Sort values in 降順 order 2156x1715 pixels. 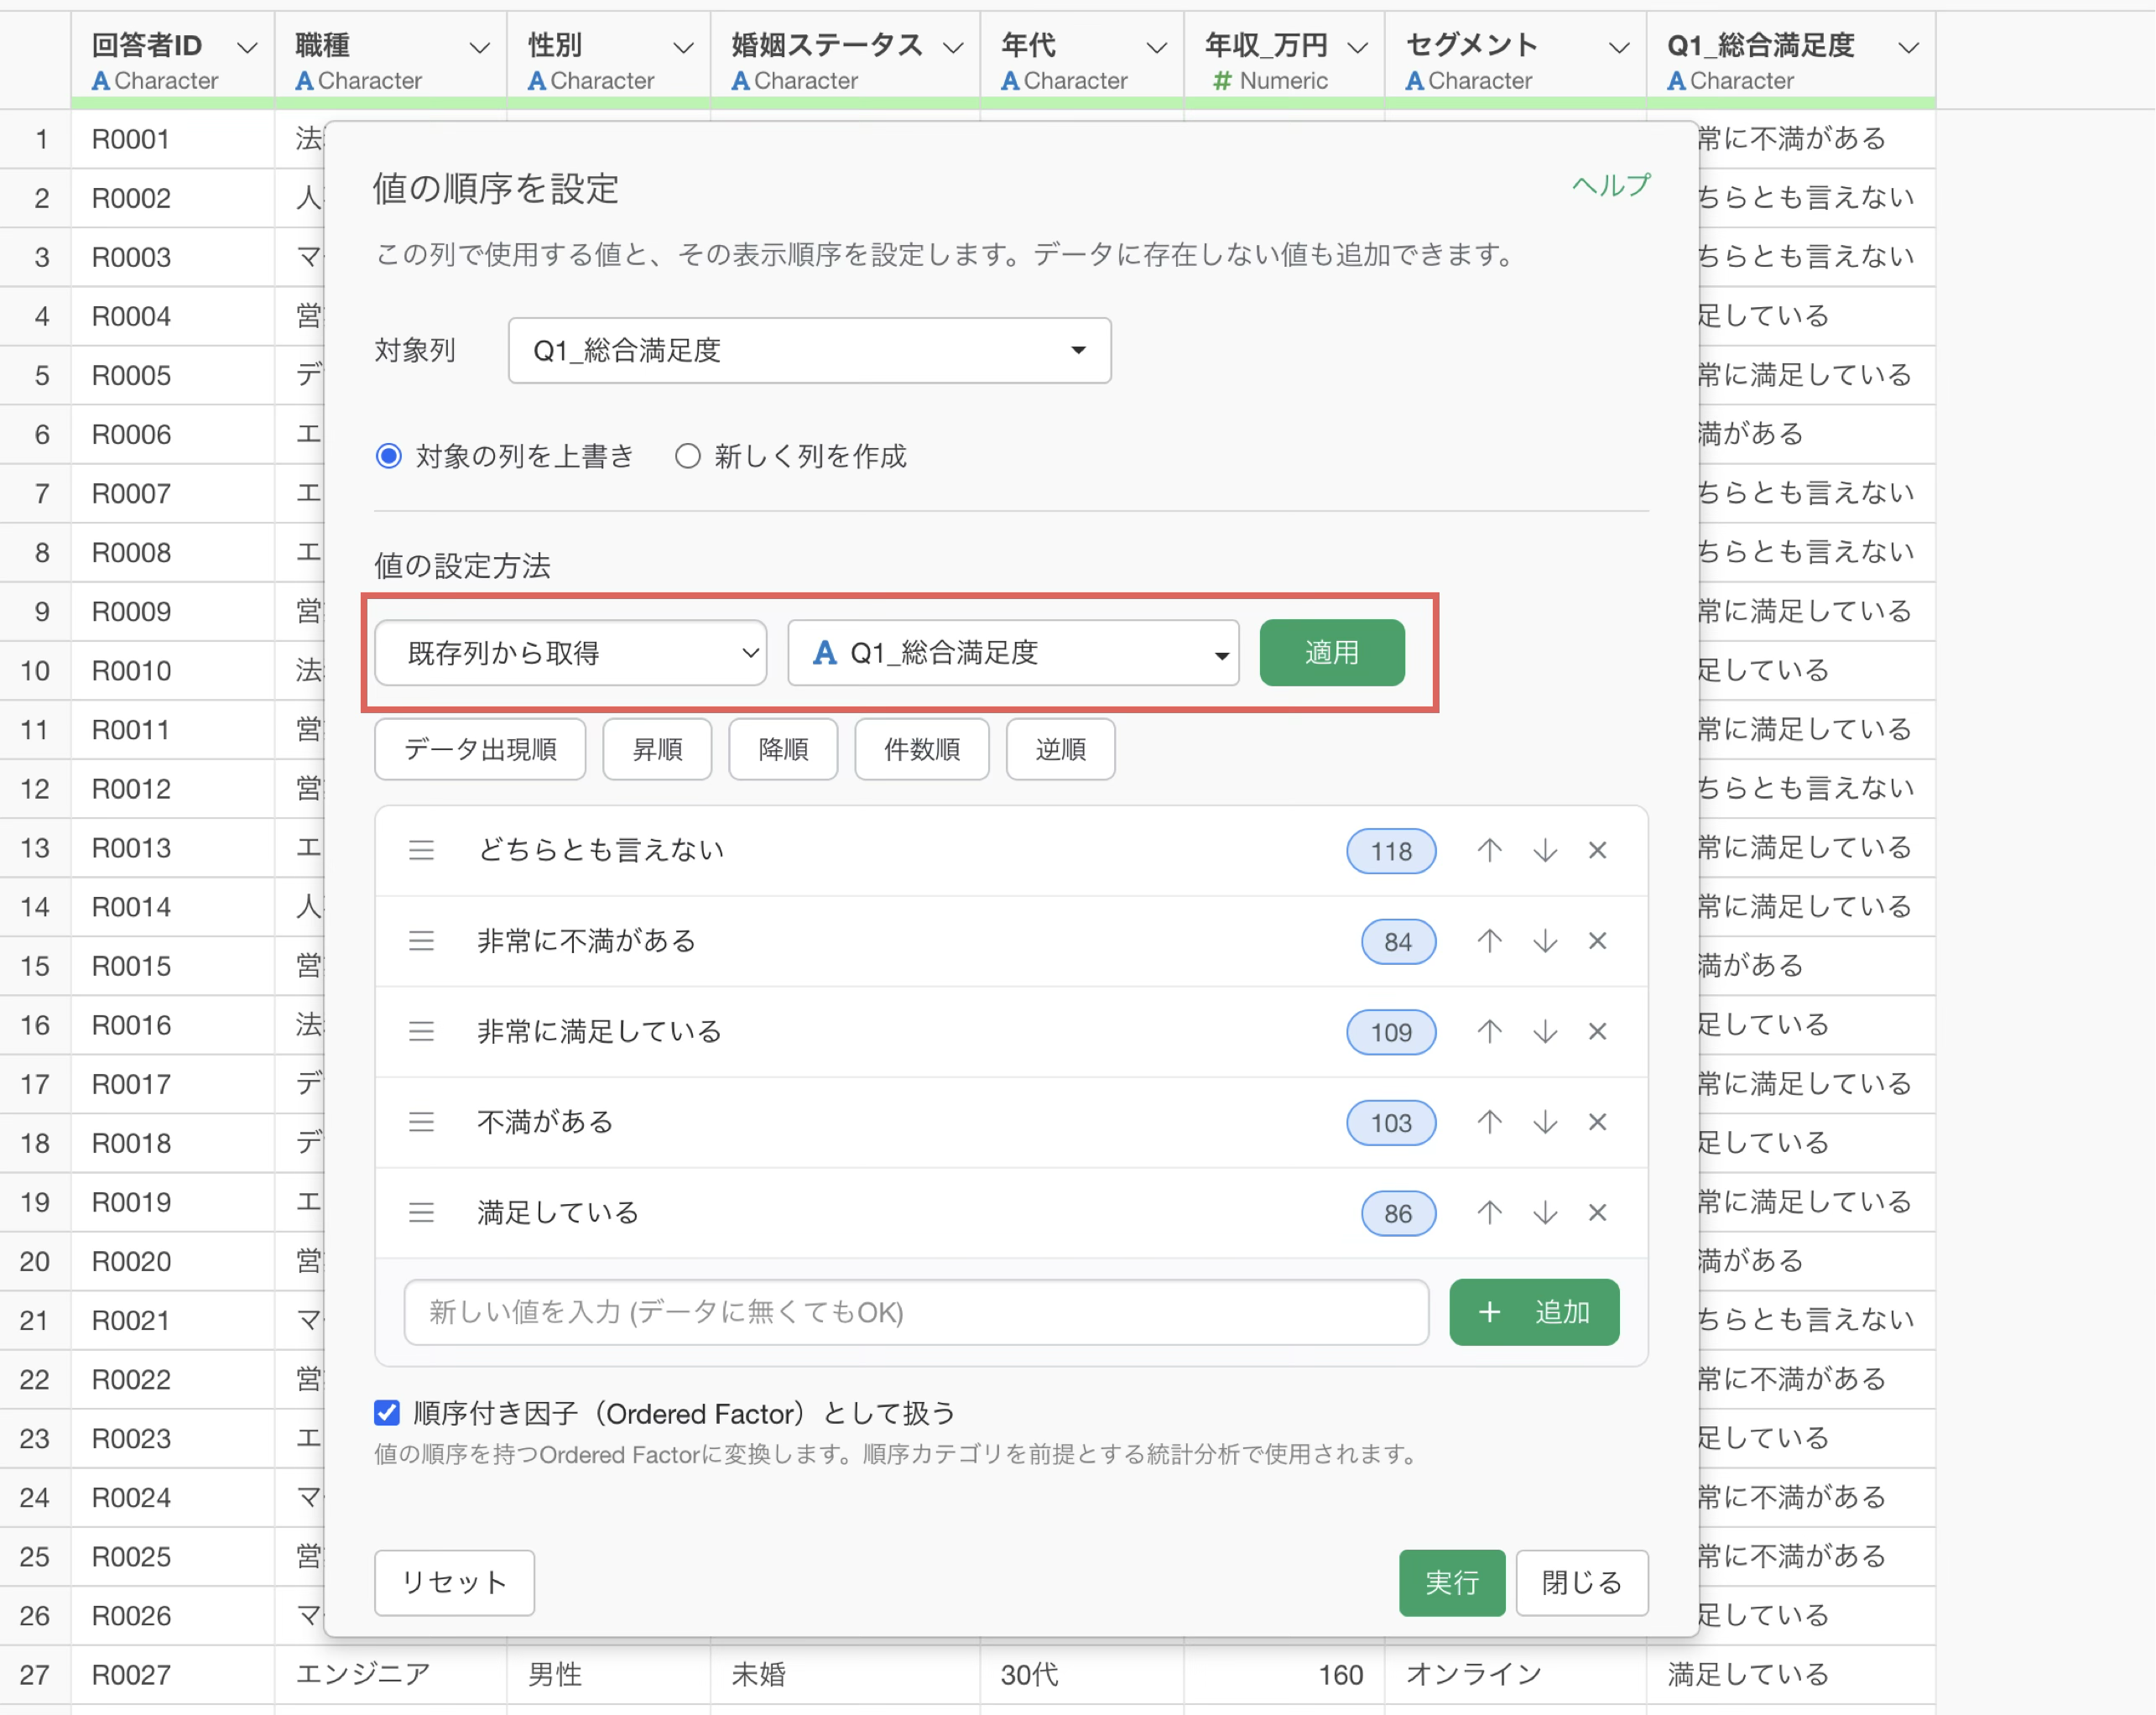pyautogui.click(x=783, y=749)
